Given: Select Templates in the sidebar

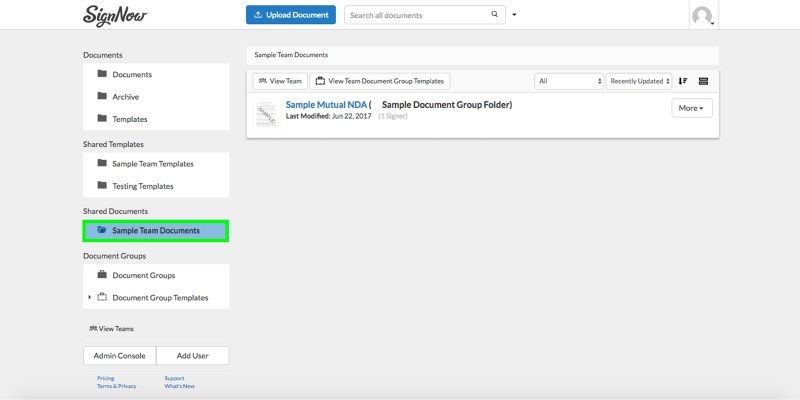Looking at the screenshot, I should tap(130, 119).
